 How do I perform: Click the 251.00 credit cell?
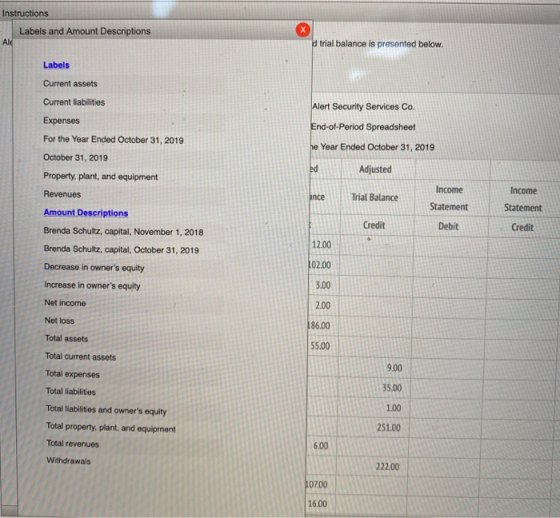pos(389,428)
